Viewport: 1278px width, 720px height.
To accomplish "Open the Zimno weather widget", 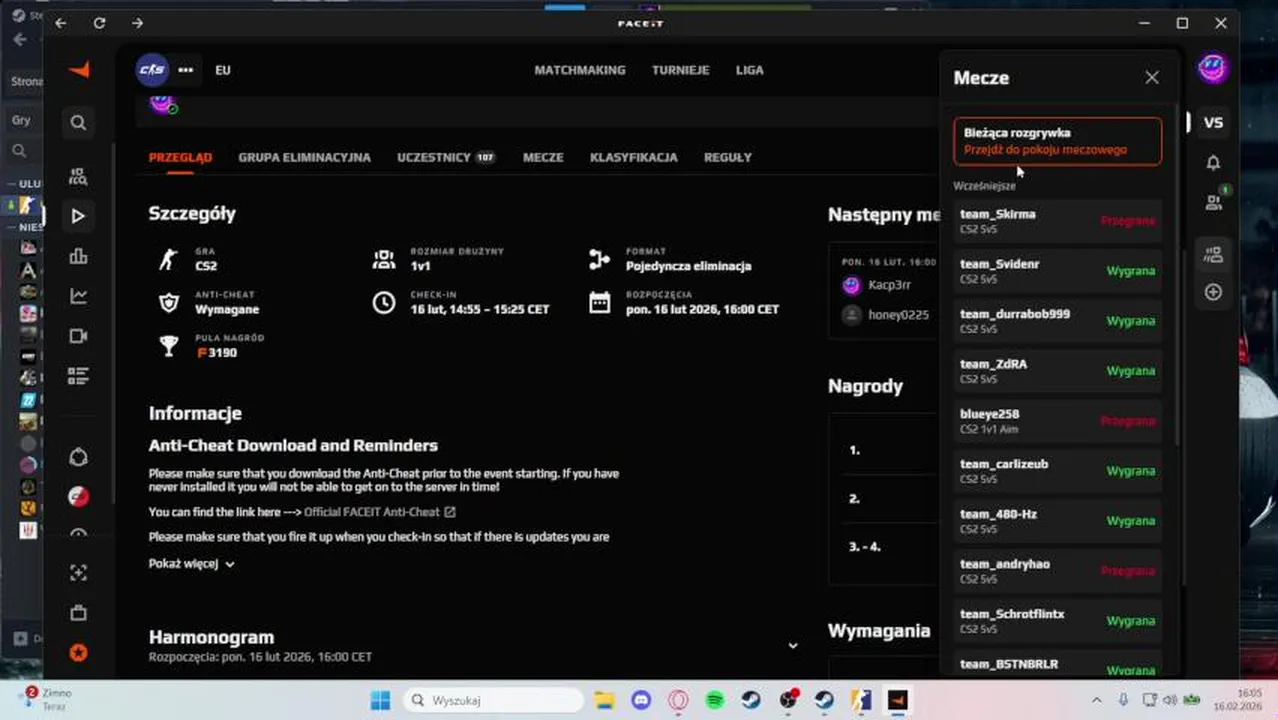I will tap(48, 699).
